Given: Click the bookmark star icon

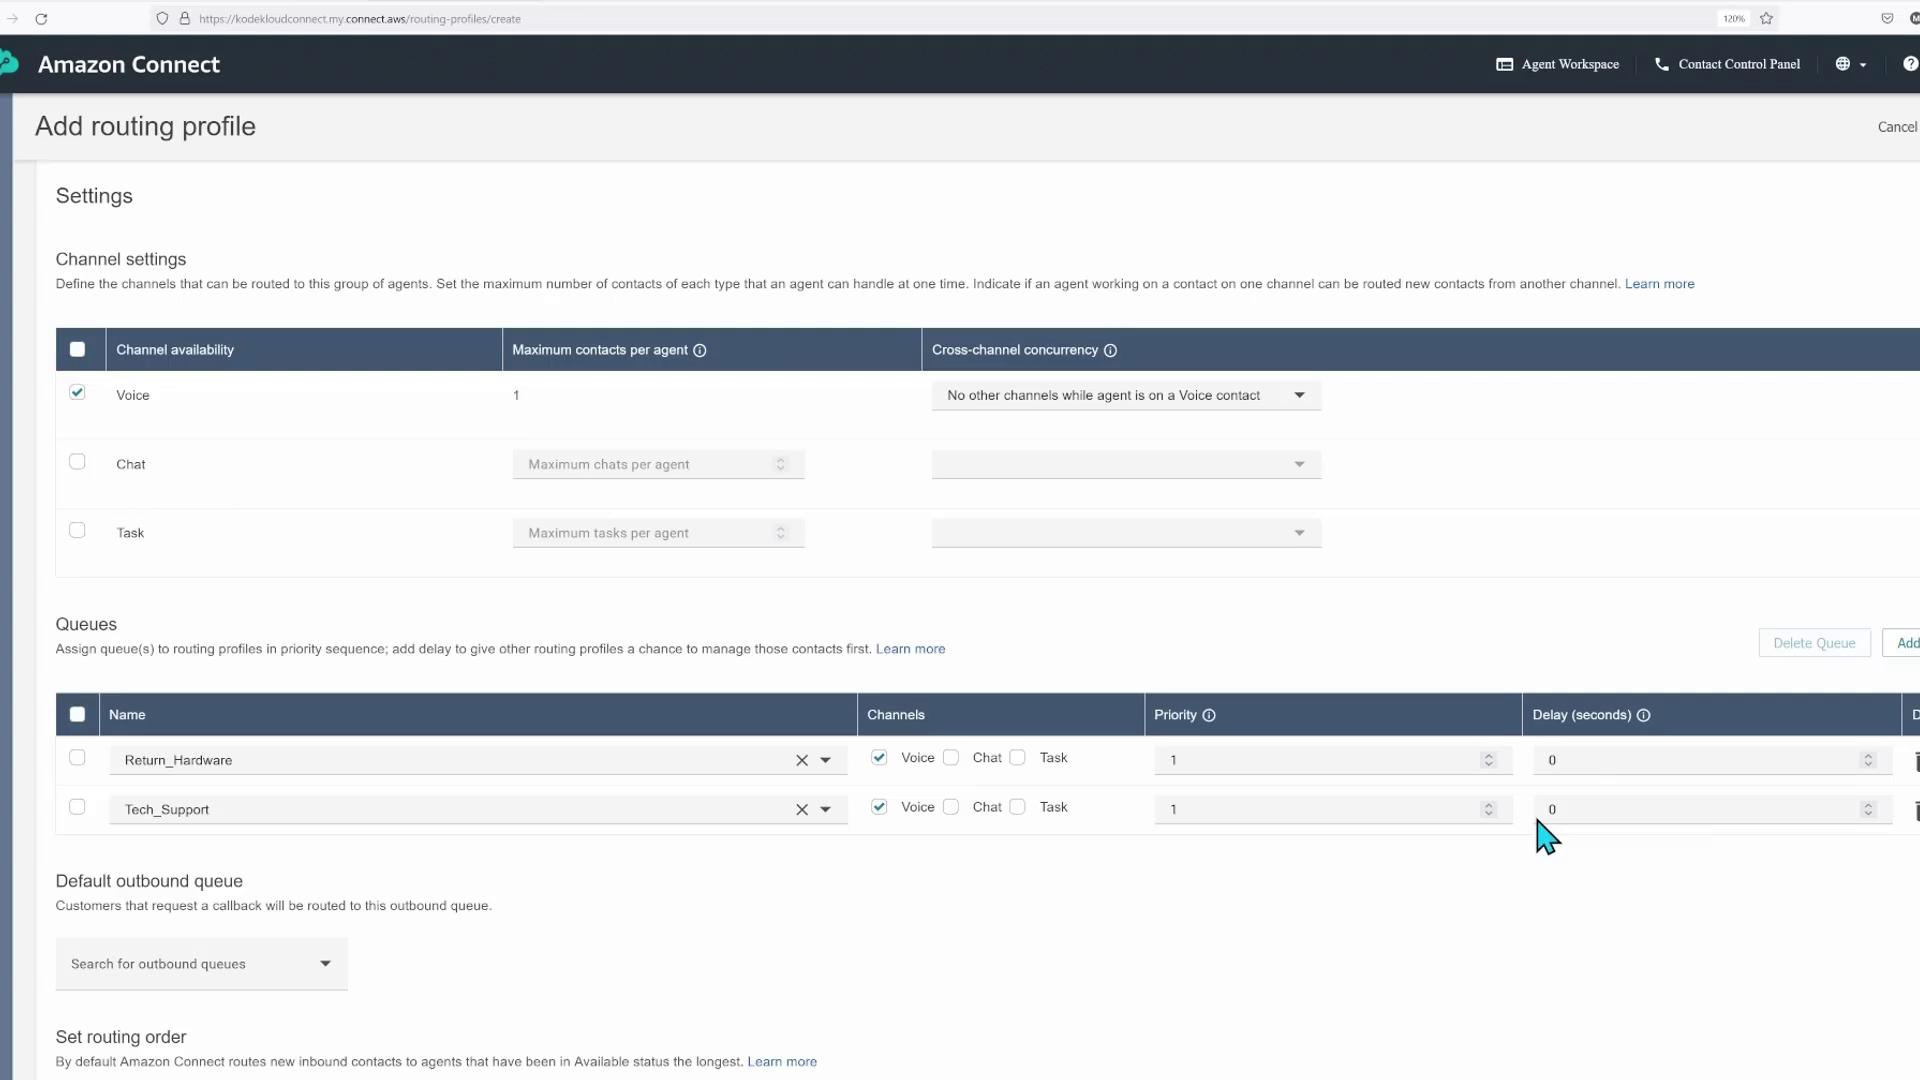Looking at the screenshot, I should 1766,18.
